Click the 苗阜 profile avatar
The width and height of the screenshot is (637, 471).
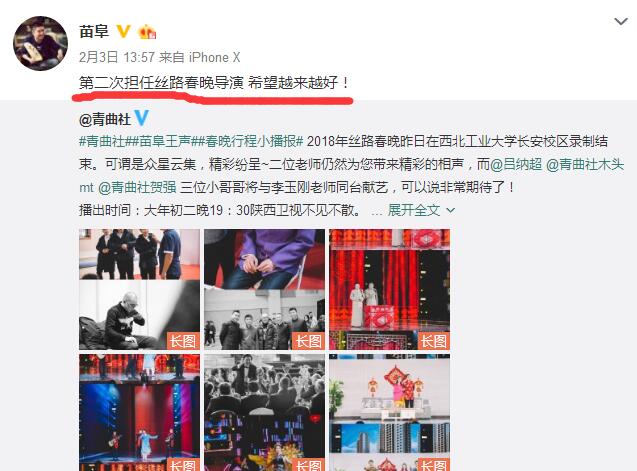coord(40,43)
